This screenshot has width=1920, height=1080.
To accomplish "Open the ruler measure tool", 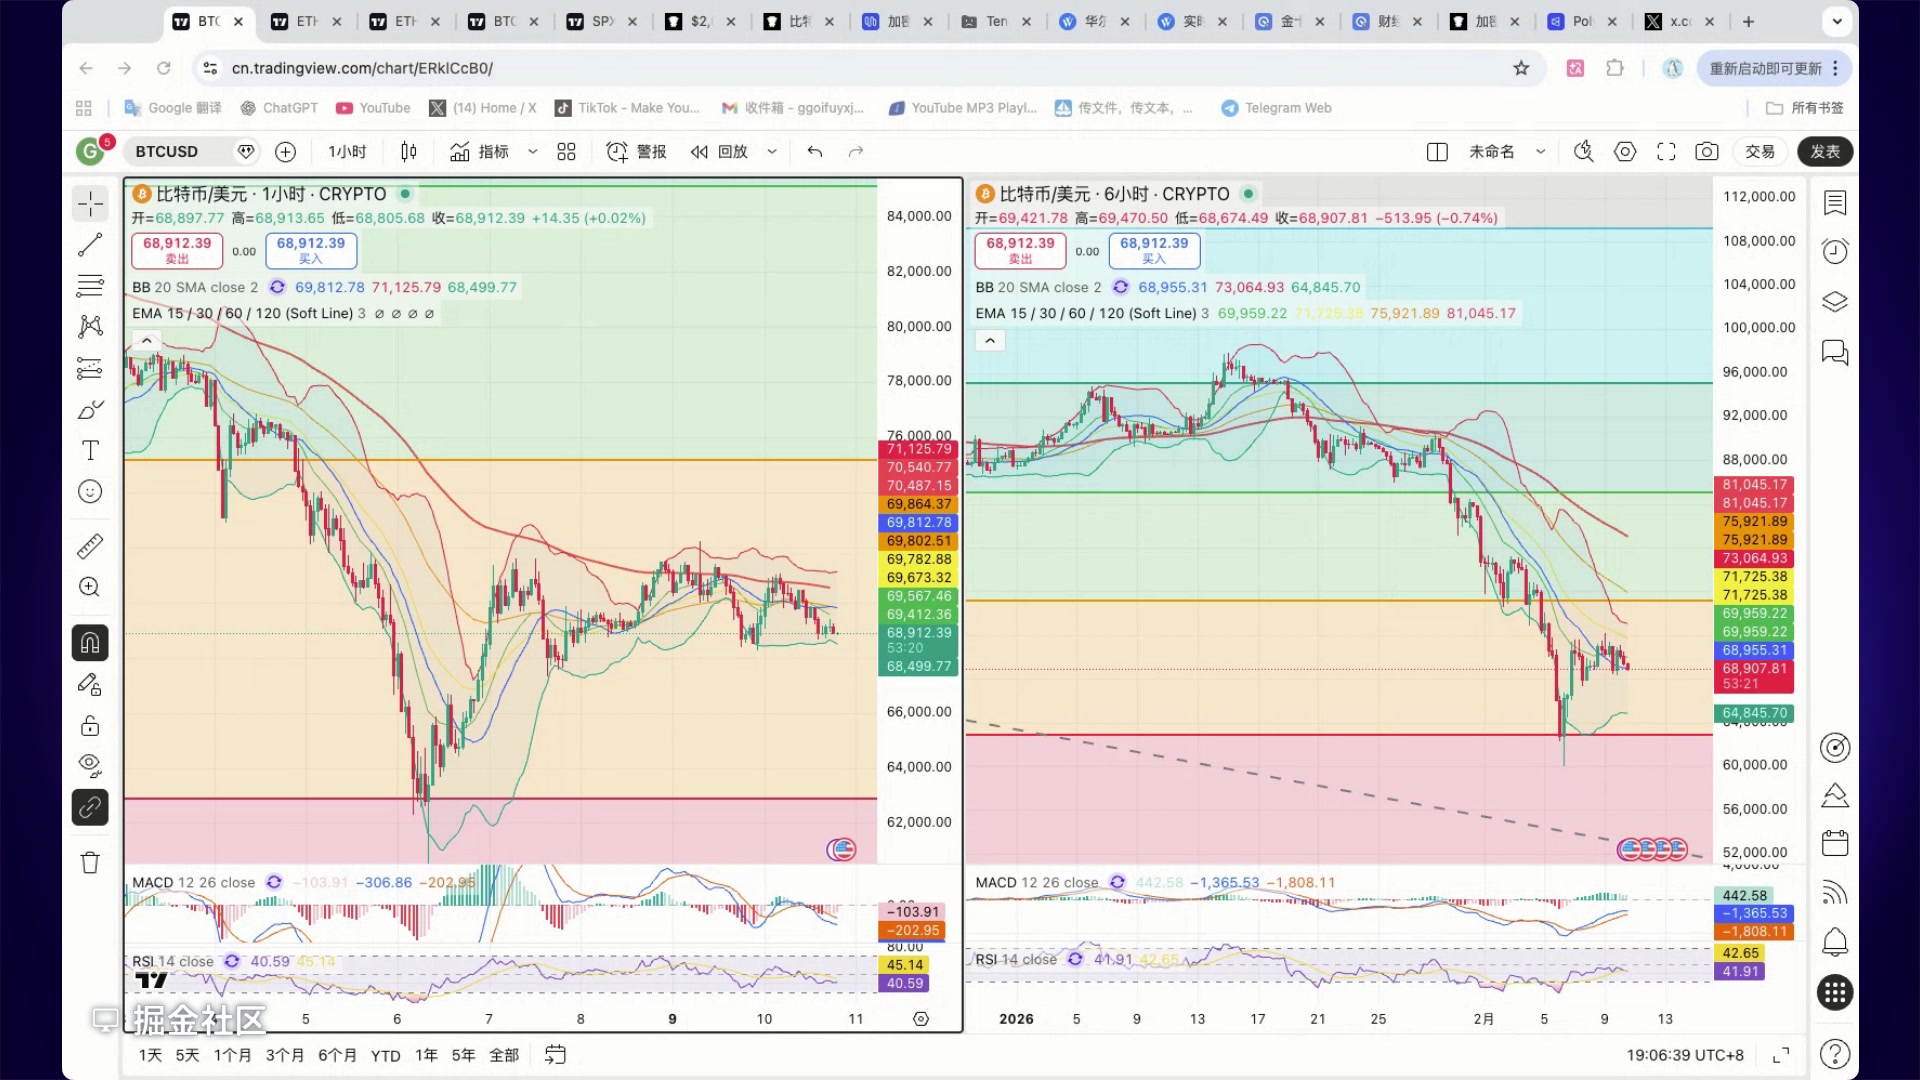I will click(x=90, y=546).
